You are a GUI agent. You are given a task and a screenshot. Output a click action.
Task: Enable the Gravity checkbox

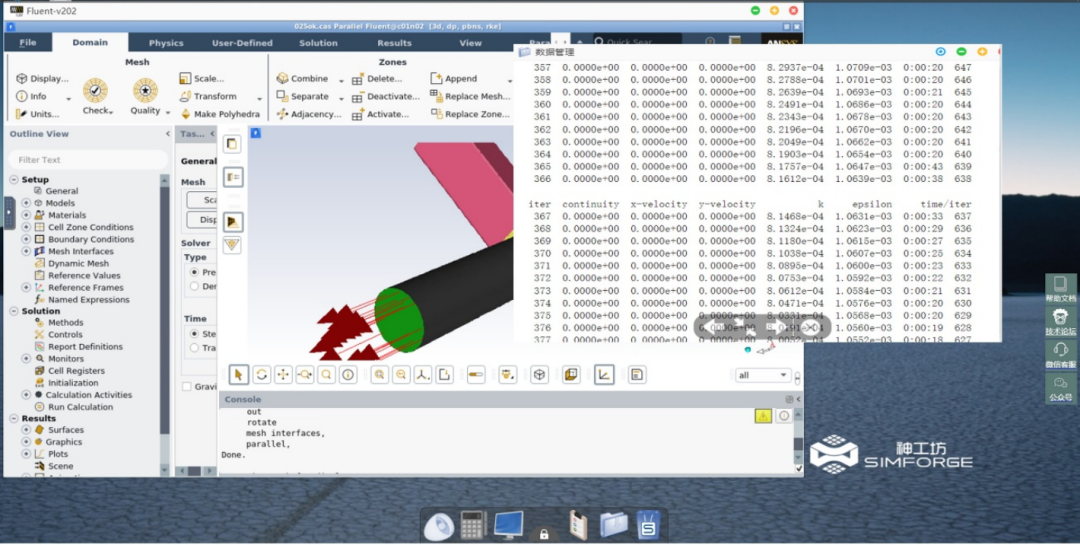(187, 387)
